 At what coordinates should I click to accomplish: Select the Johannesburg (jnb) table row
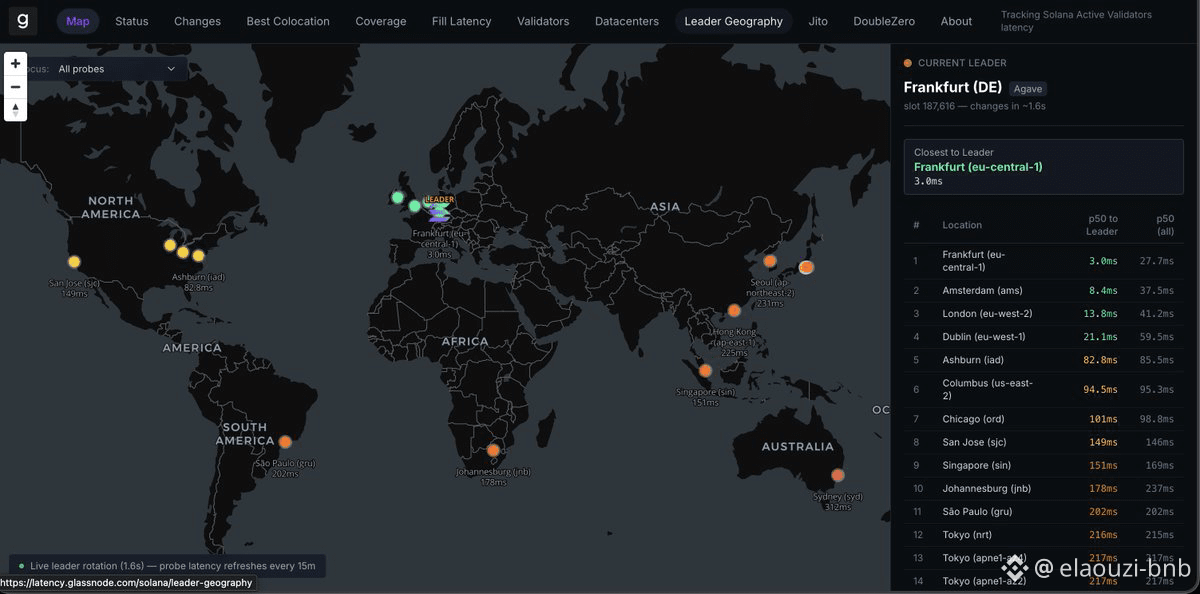[1043, 489]
